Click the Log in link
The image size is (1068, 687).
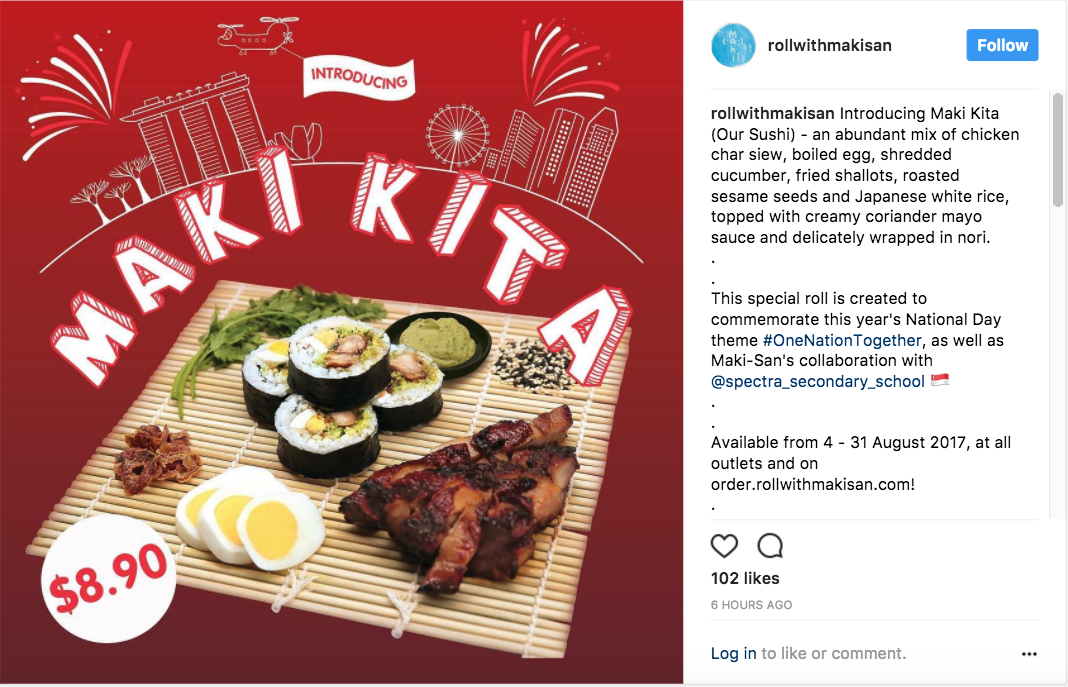point(734,654)
